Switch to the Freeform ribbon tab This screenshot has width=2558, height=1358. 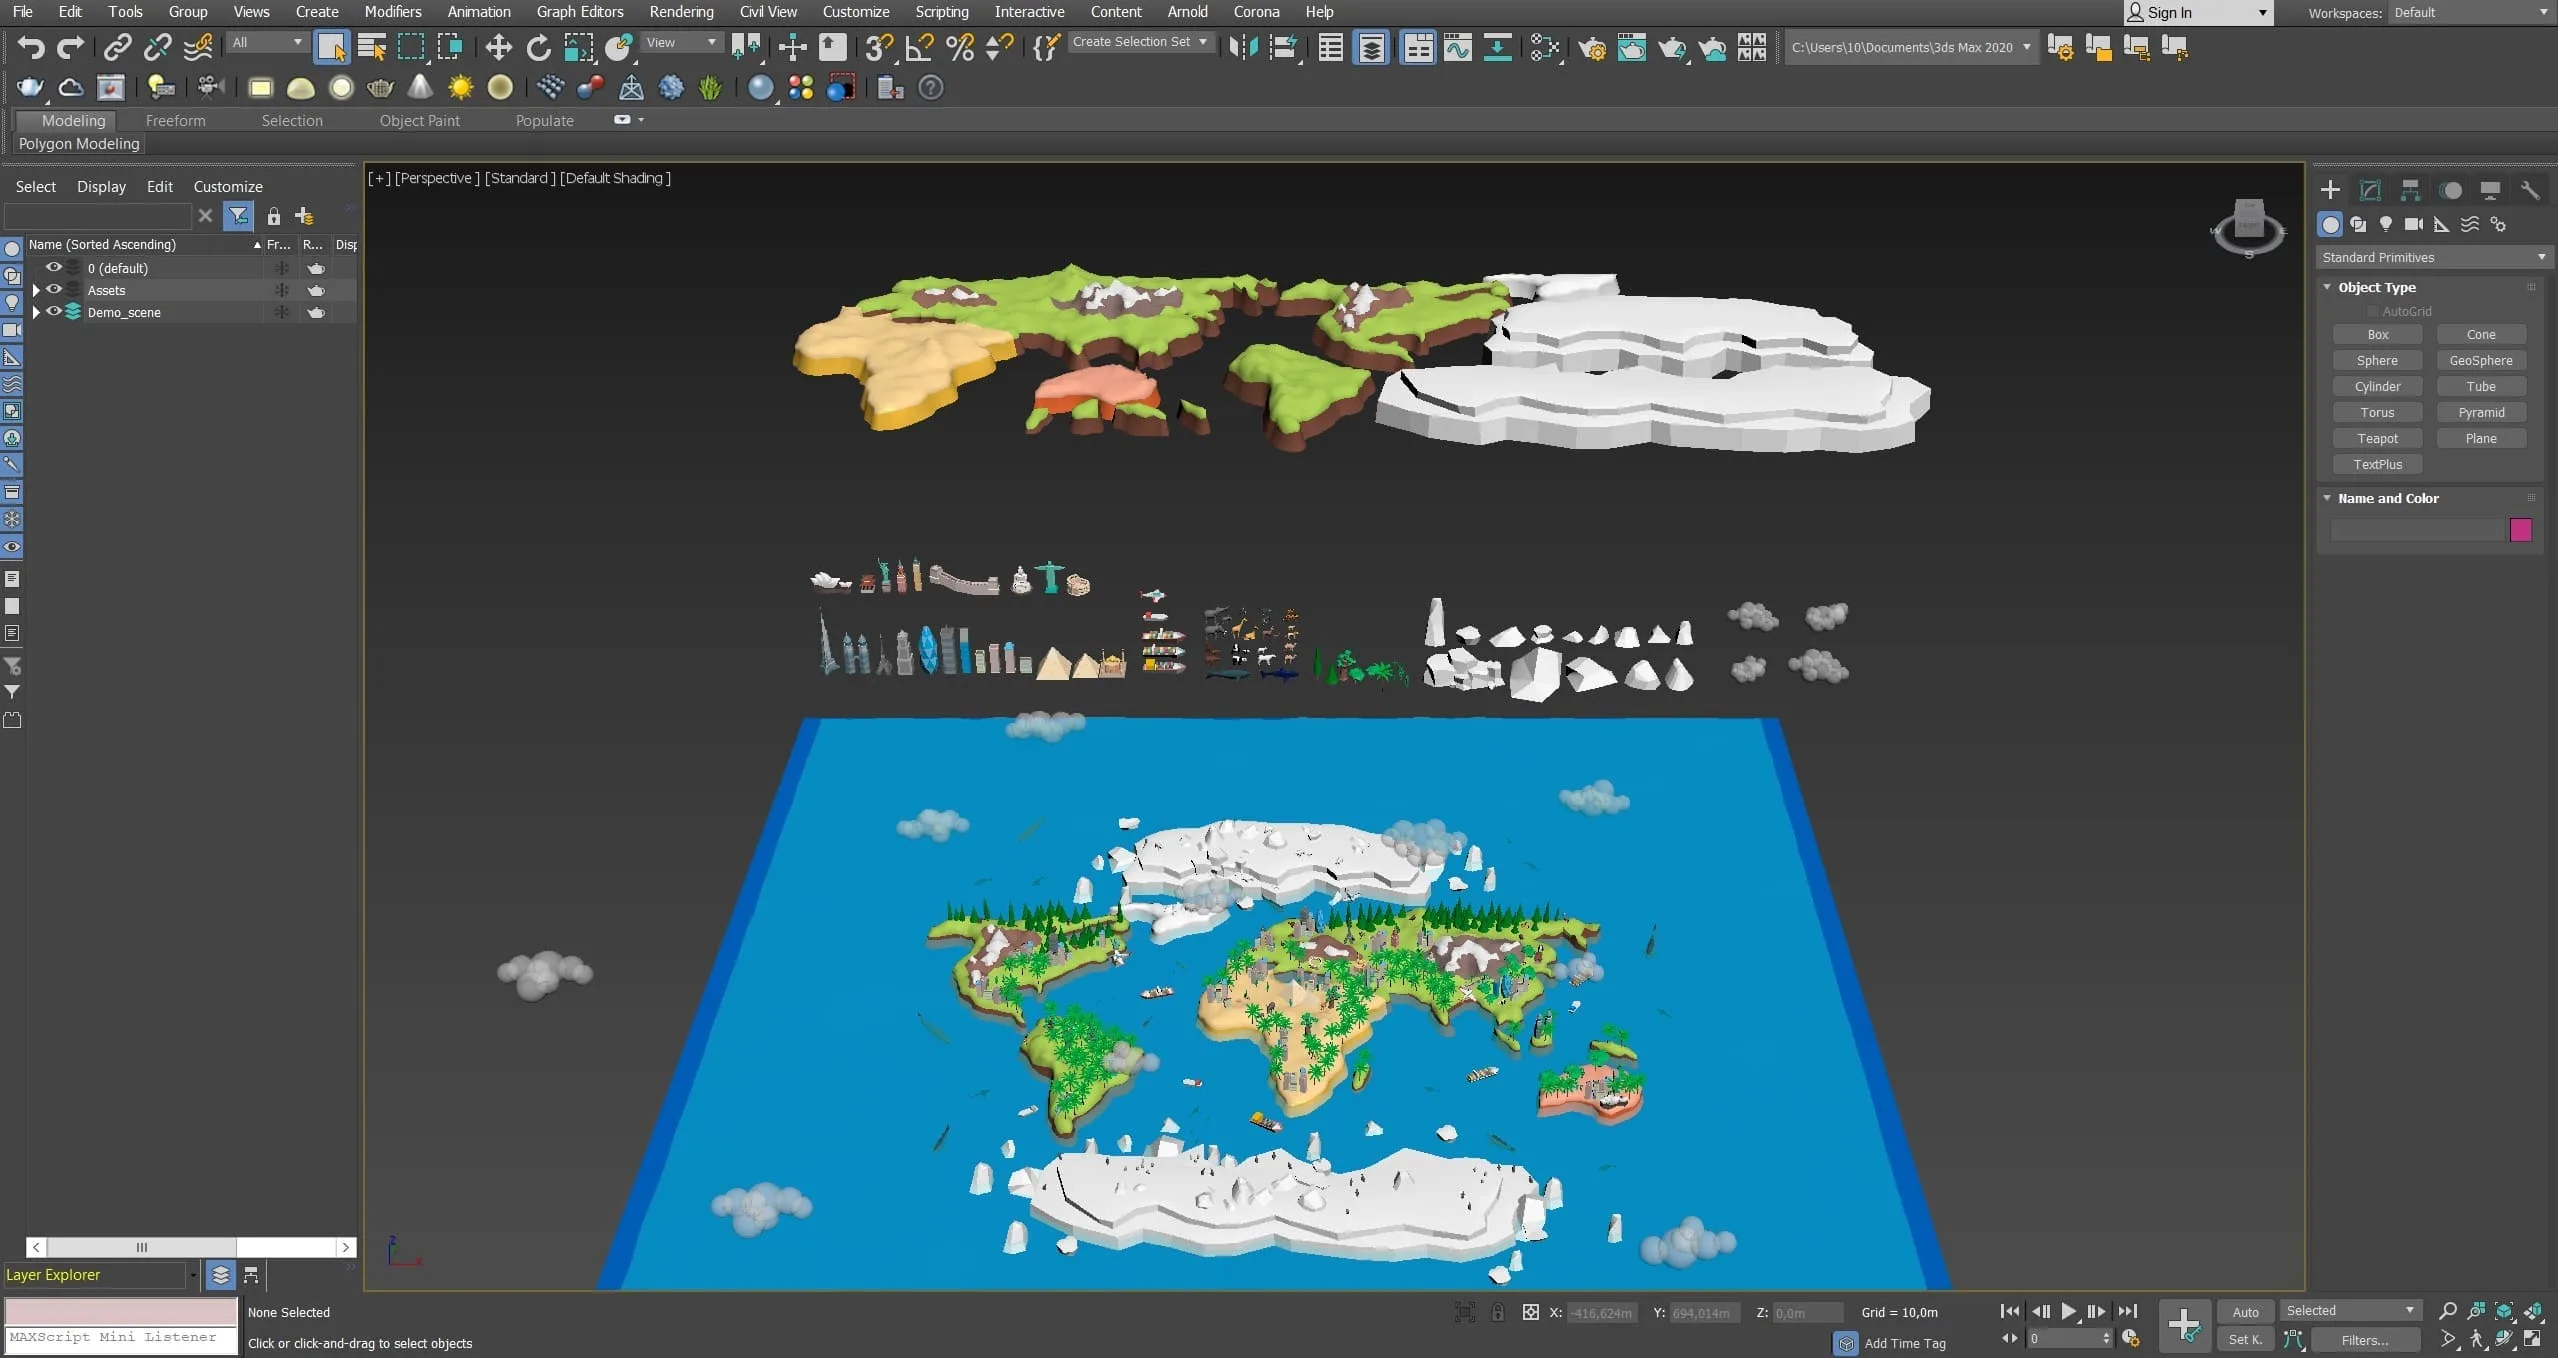(175, 120)
